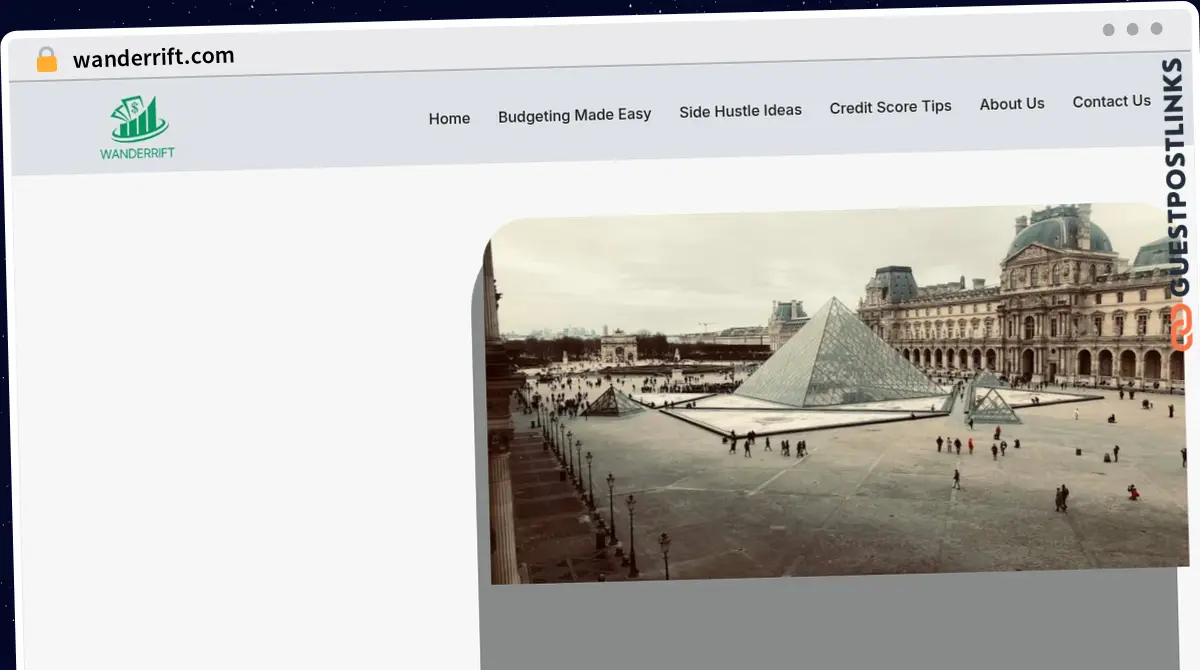The image size is (1200, 670).
Task: Click the orange chain-link icon on right edge
Action: point(1180,327)
